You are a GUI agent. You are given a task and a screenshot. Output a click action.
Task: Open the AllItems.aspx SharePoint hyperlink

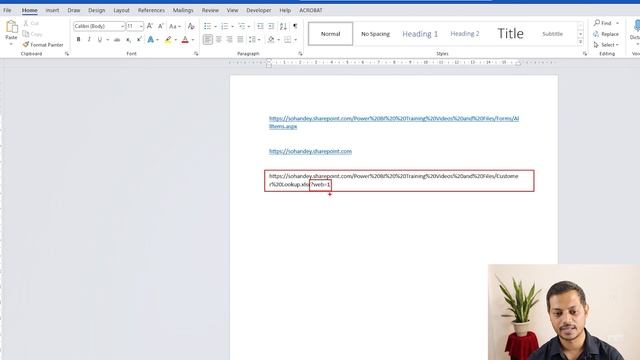point(394,122)
